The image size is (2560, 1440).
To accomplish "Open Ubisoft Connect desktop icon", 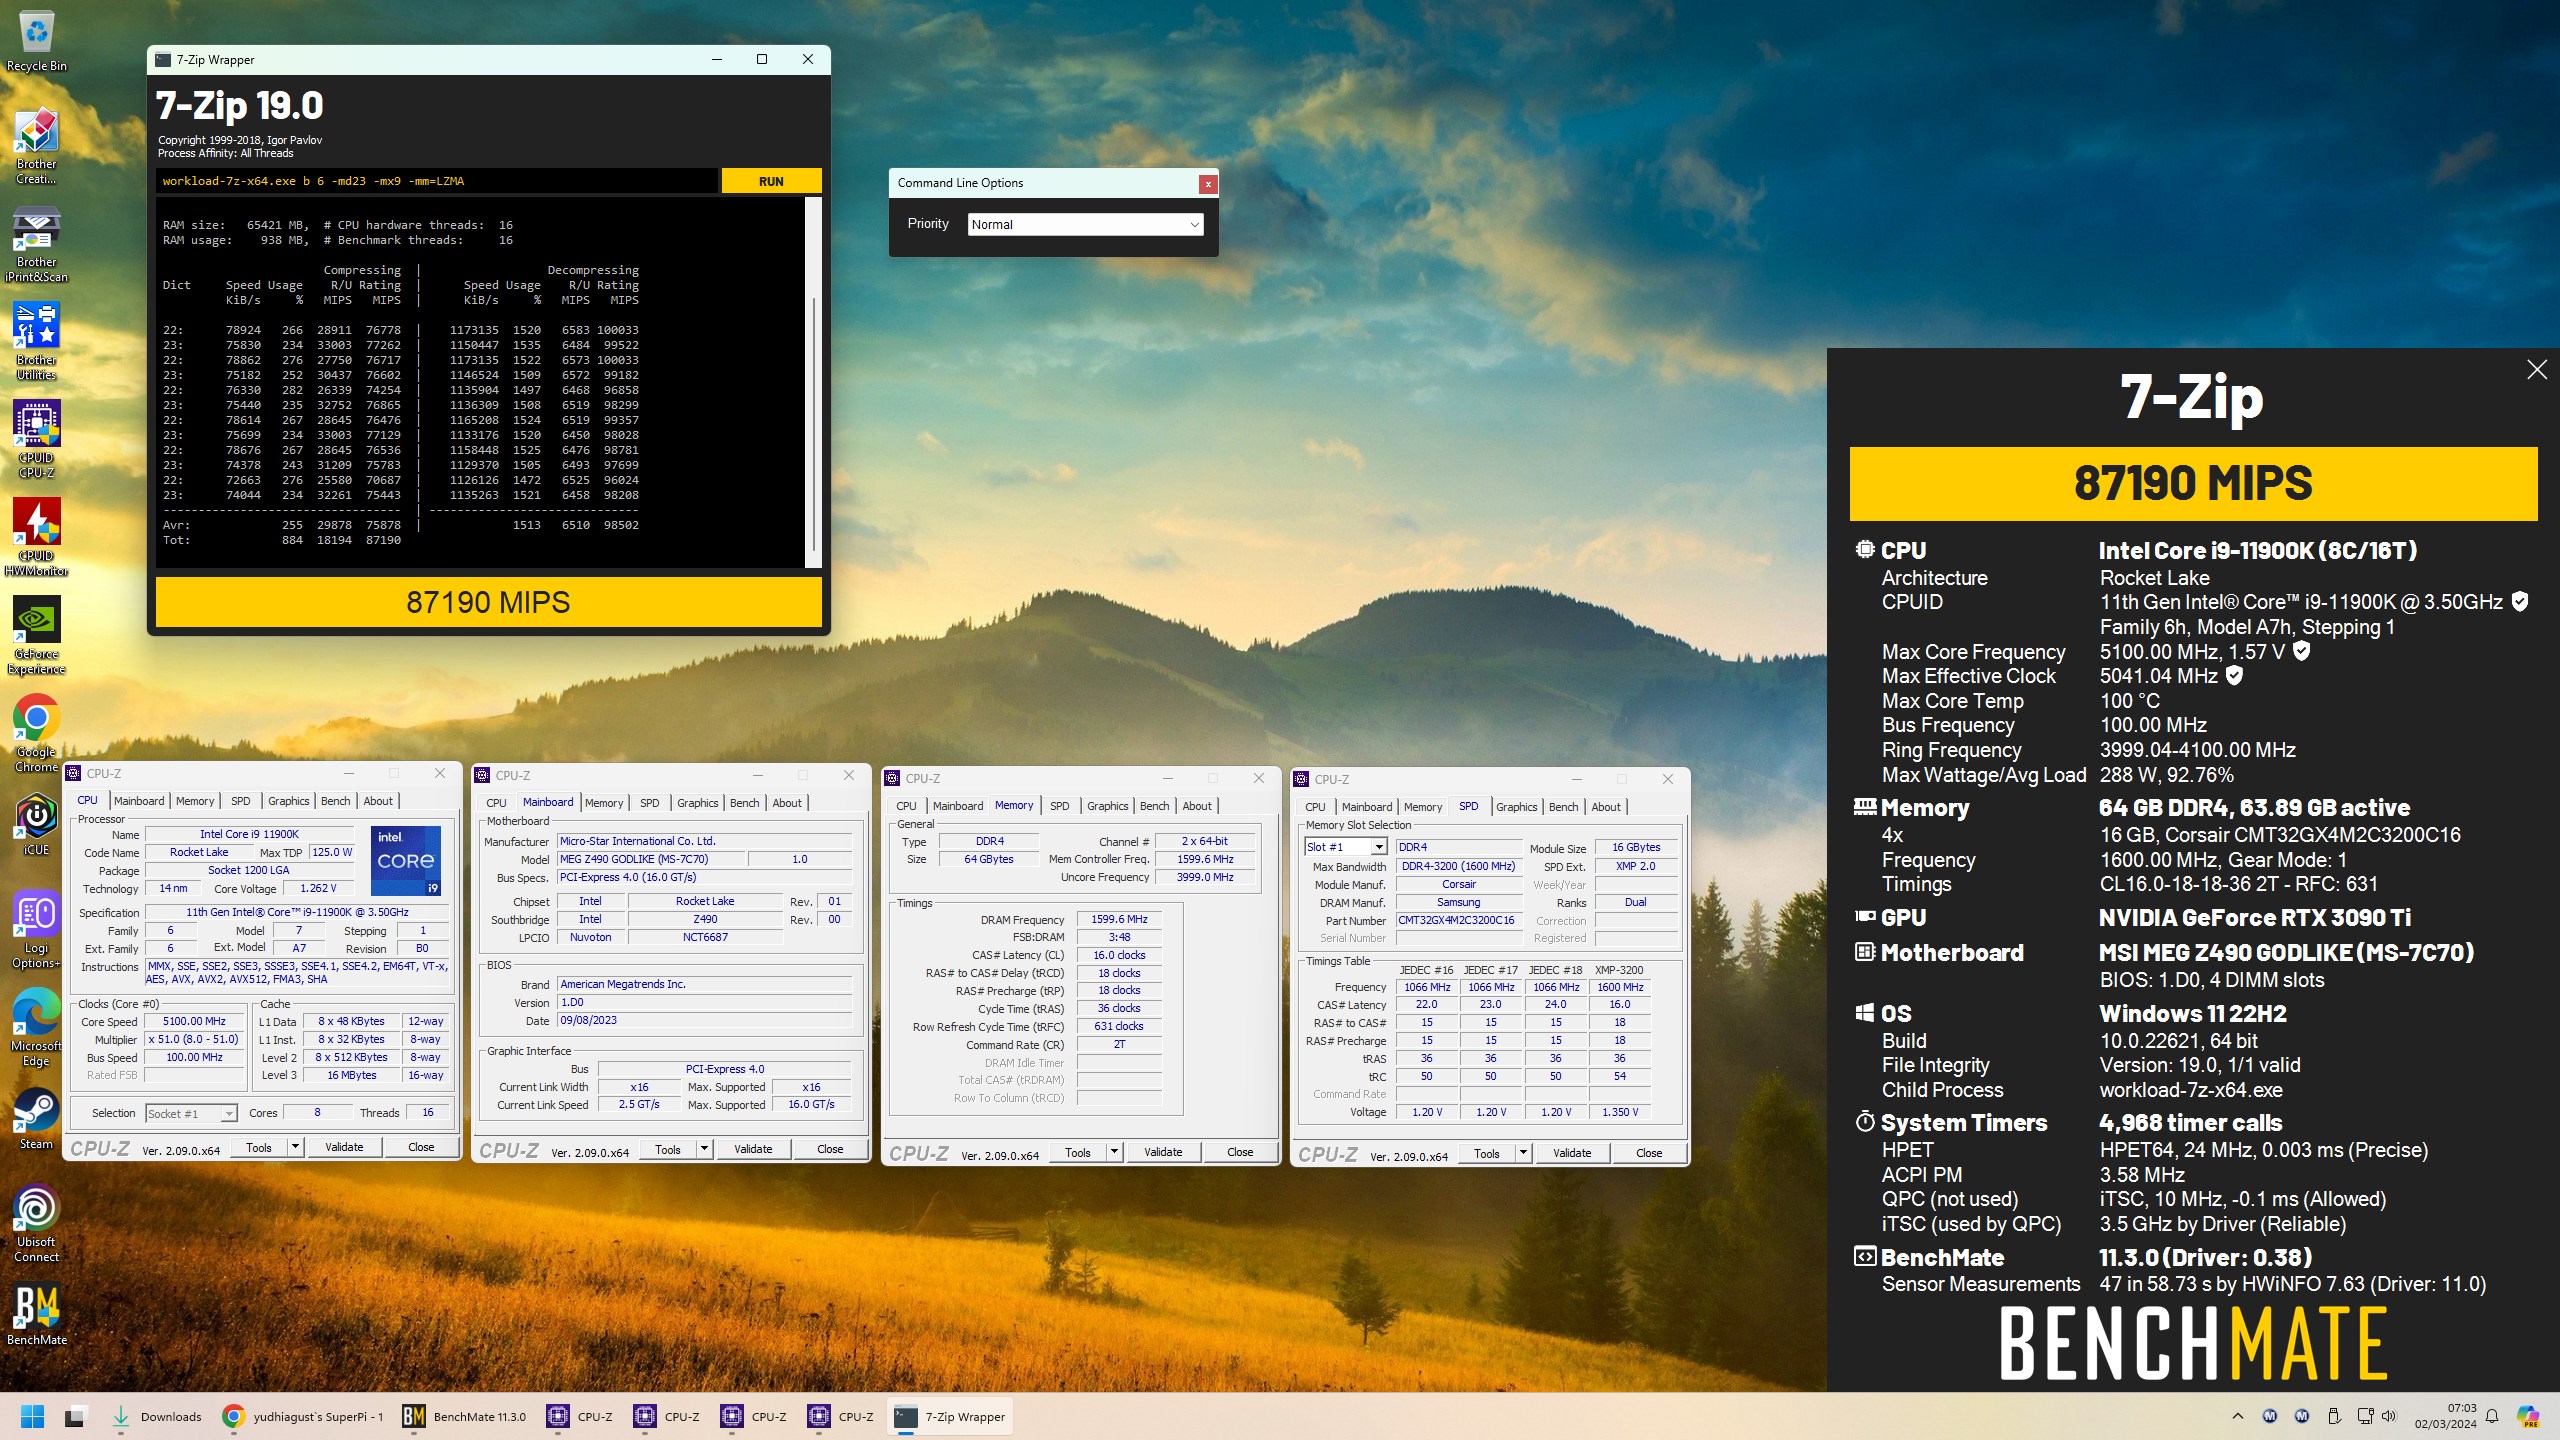I will pyautogui.click(x=36, y=1224).
